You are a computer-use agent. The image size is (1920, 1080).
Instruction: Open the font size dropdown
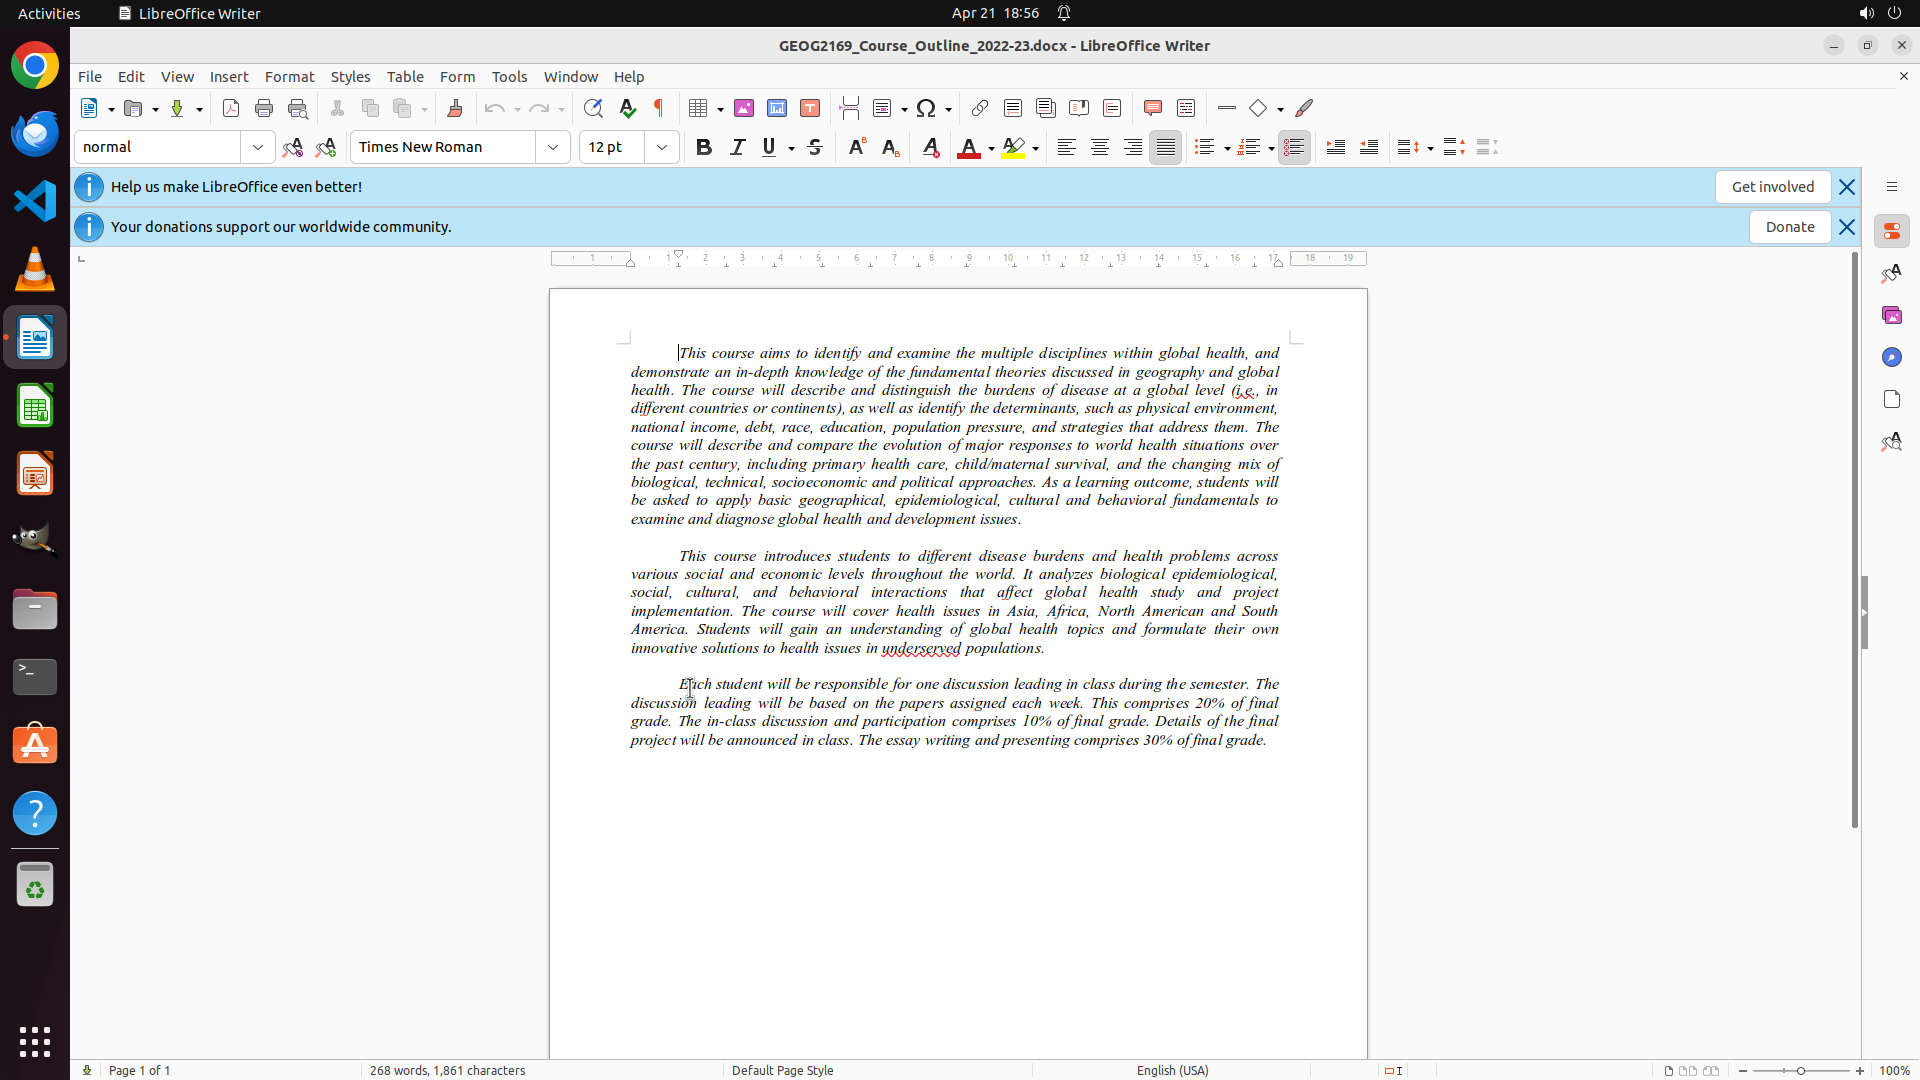point(662,147)
